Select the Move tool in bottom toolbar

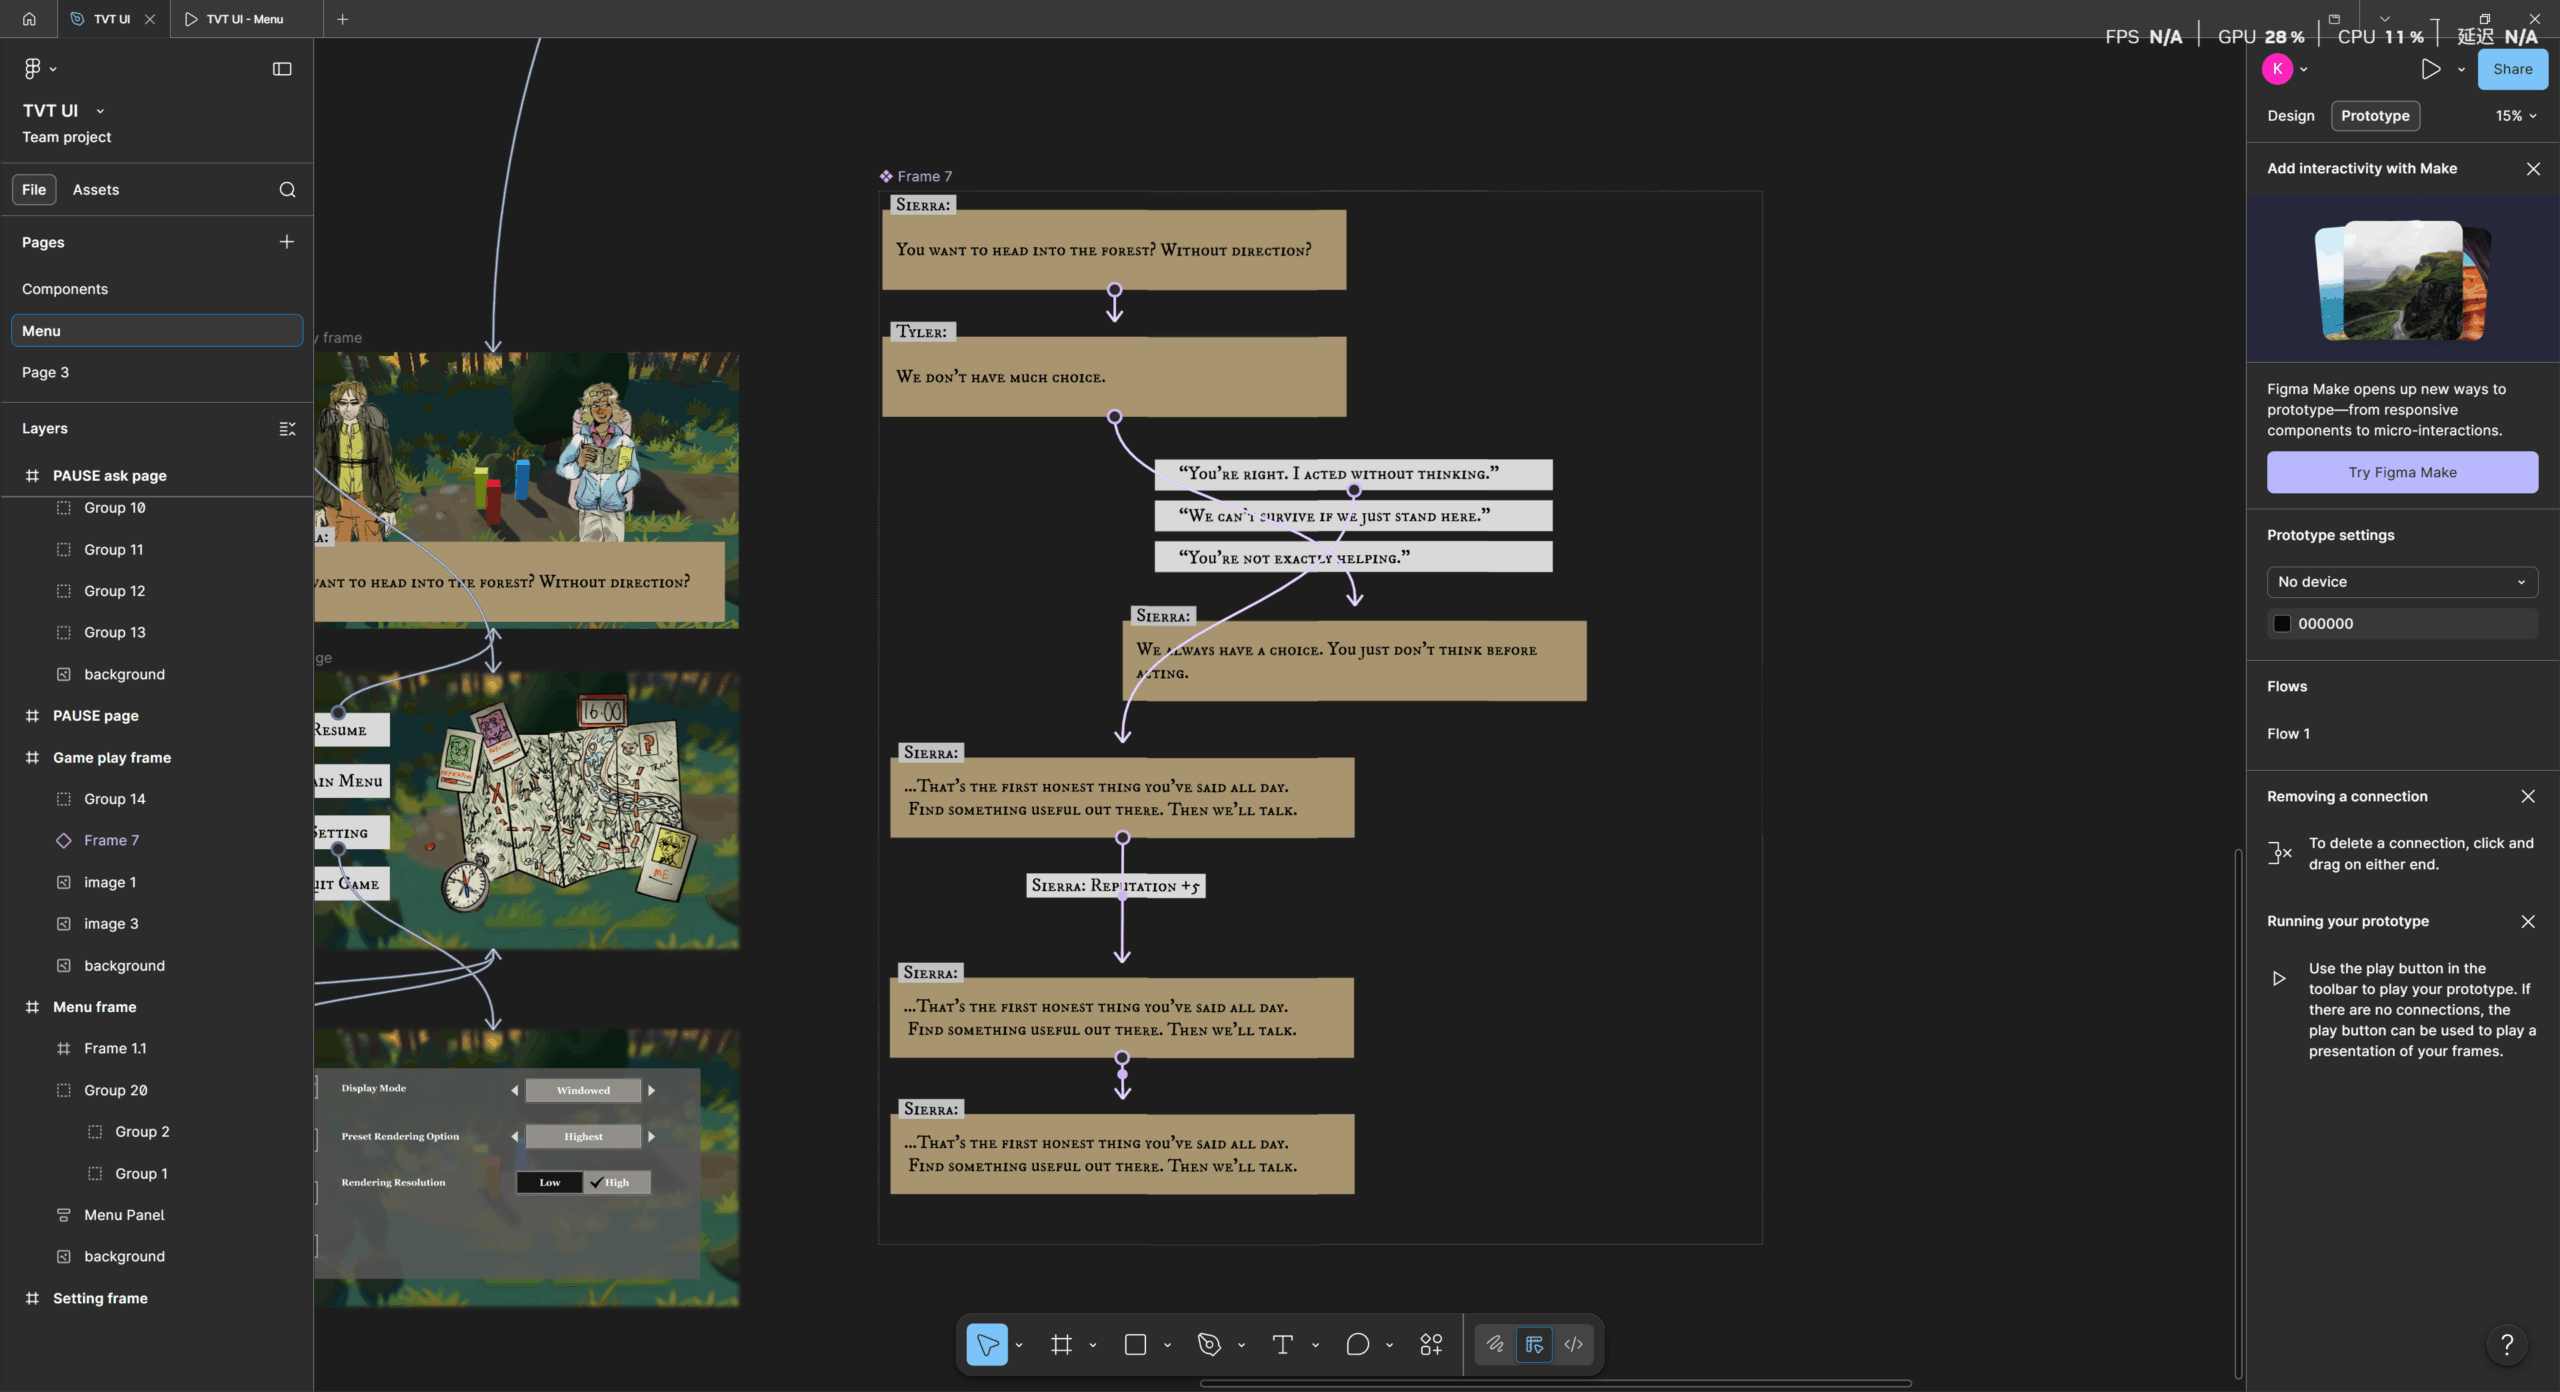(987, 1345)
